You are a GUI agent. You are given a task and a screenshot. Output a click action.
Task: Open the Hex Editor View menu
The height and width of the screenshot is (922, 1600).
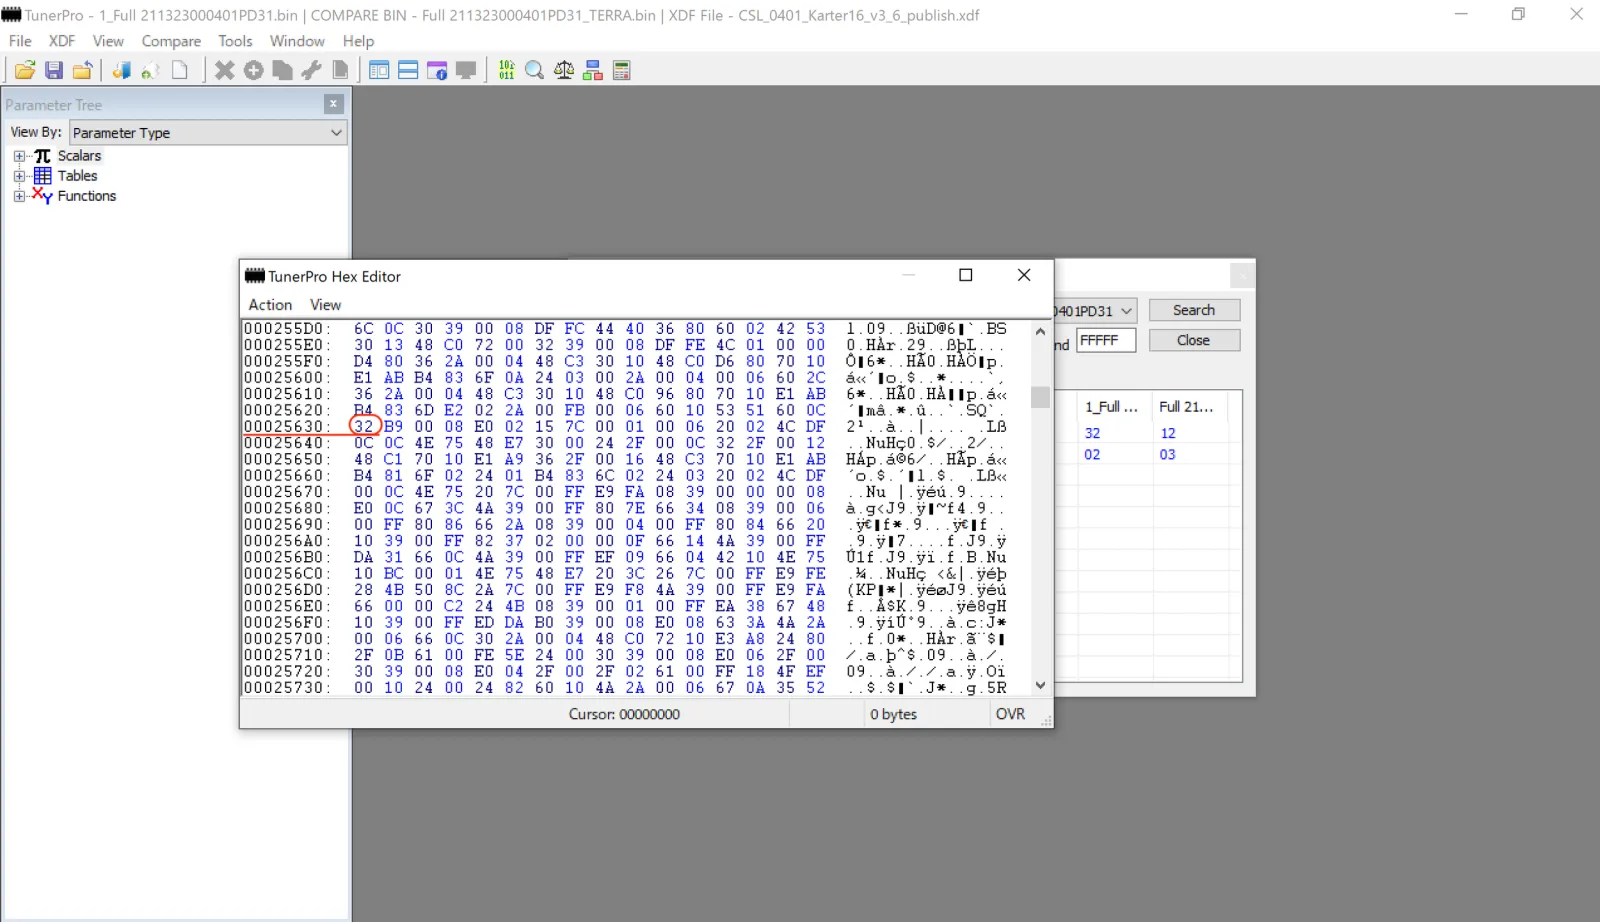pos(325,305)
